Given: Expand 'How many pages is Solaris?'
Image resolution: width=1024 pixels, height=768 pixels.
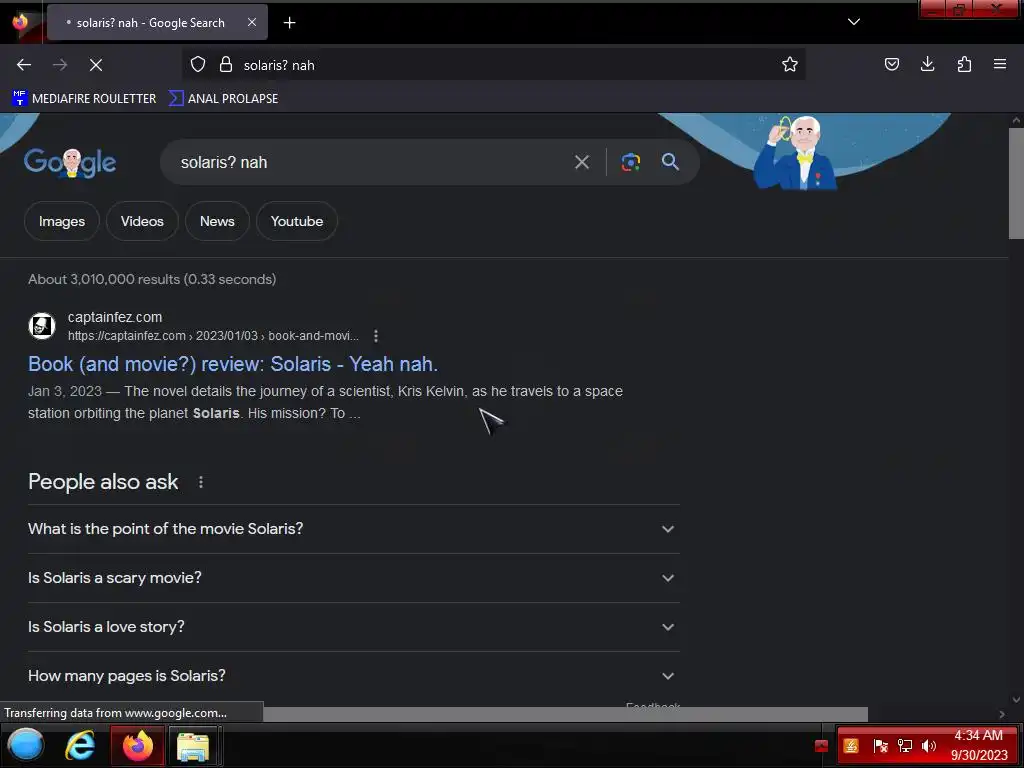Looking at the screenshot, I should (x=353, y=676).
